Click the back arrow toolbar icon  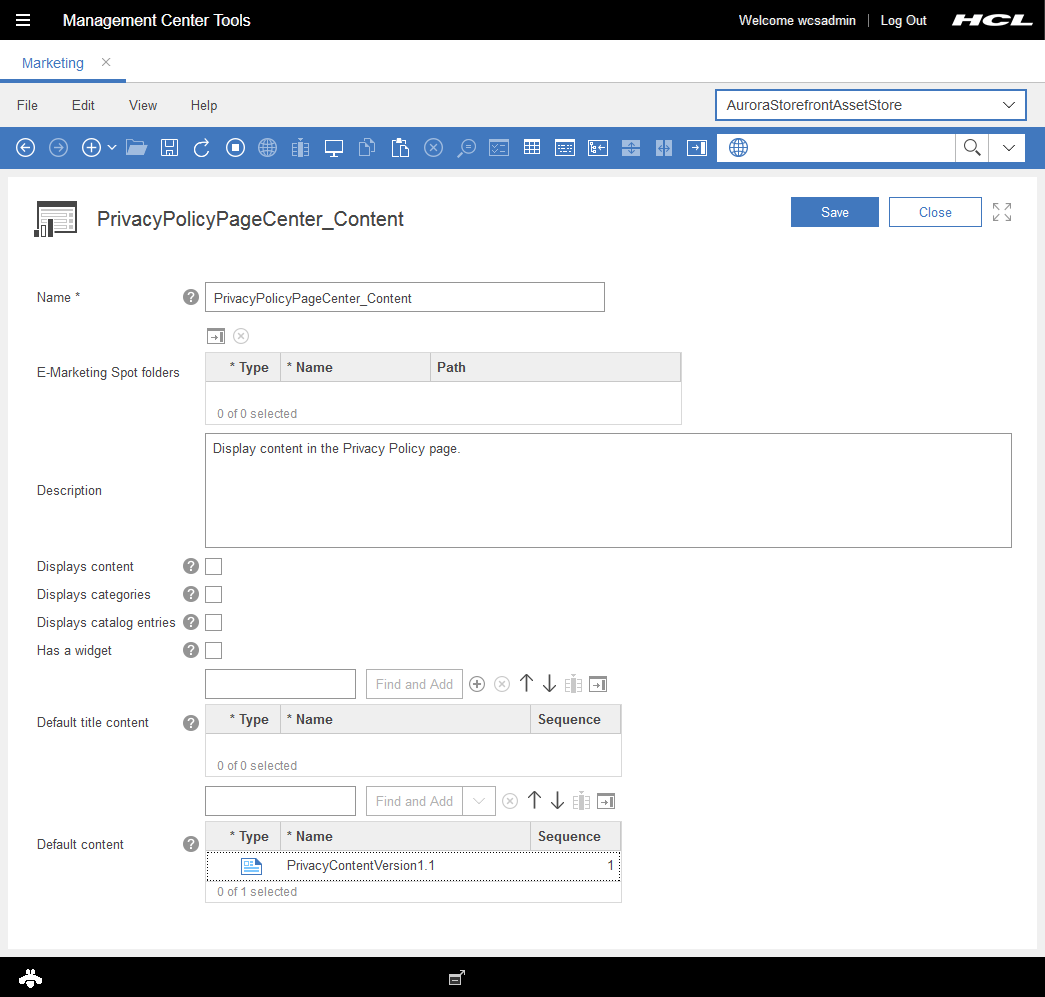coord(26,148)
